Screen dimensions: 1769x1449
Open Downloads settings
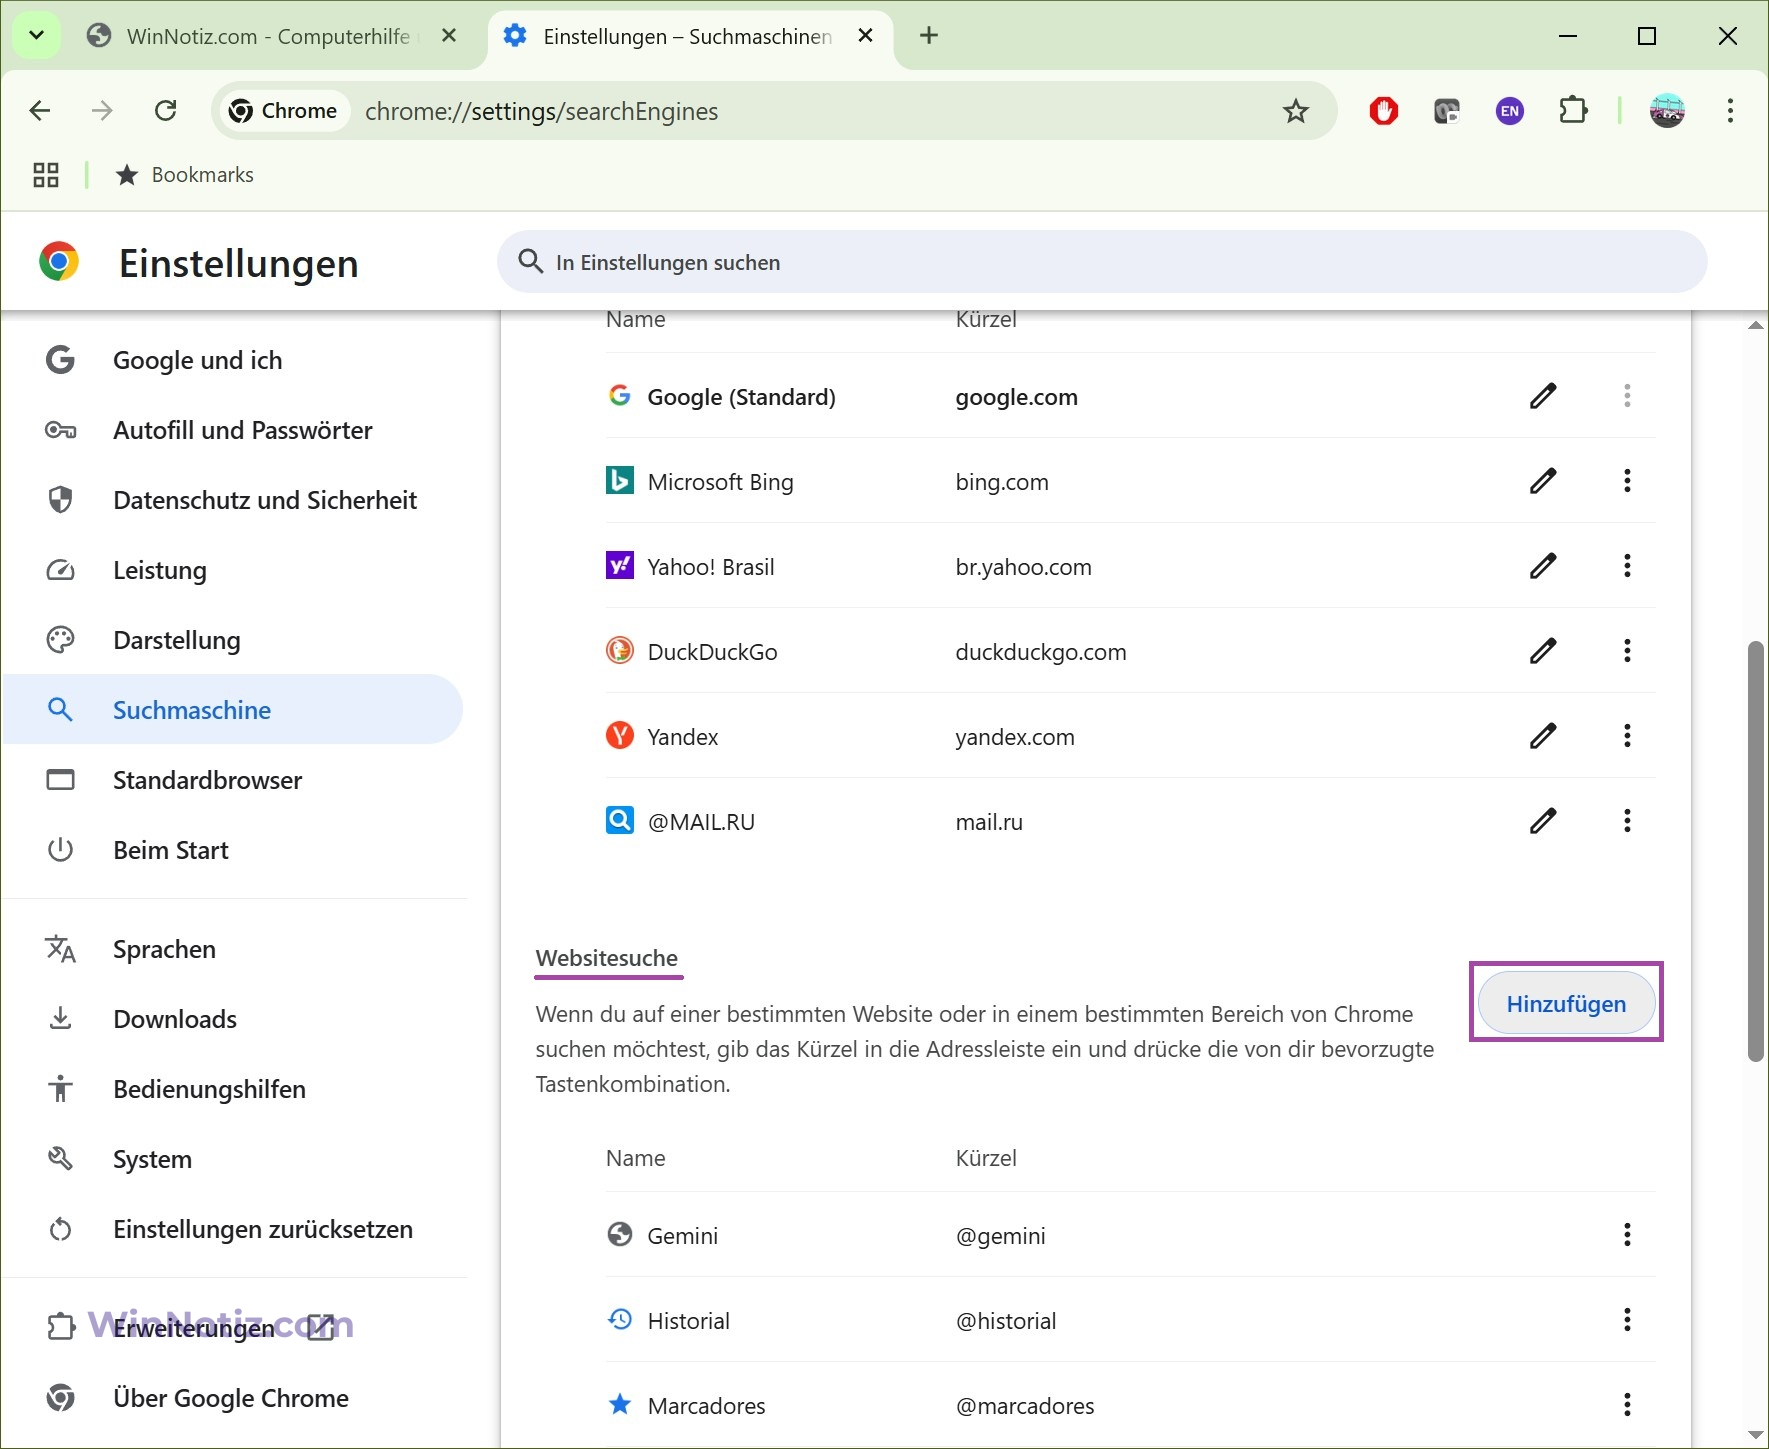[x=233, y=1019]
